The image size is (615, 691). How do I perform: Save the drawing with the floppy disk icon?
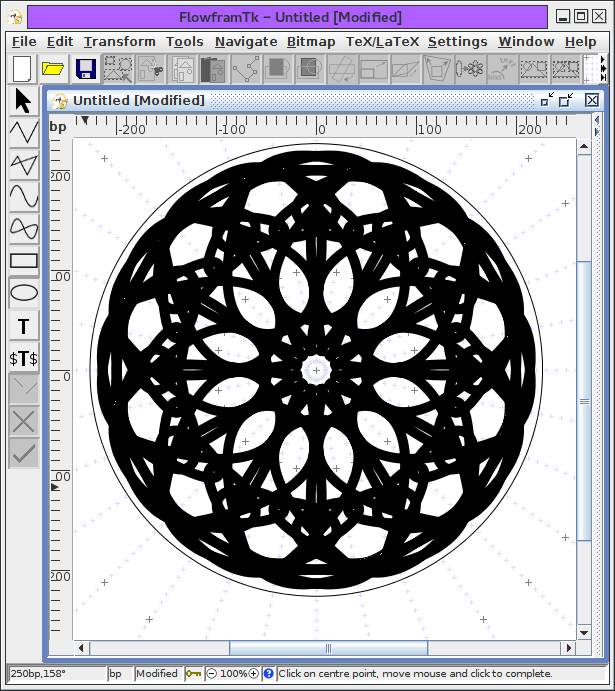86,69
